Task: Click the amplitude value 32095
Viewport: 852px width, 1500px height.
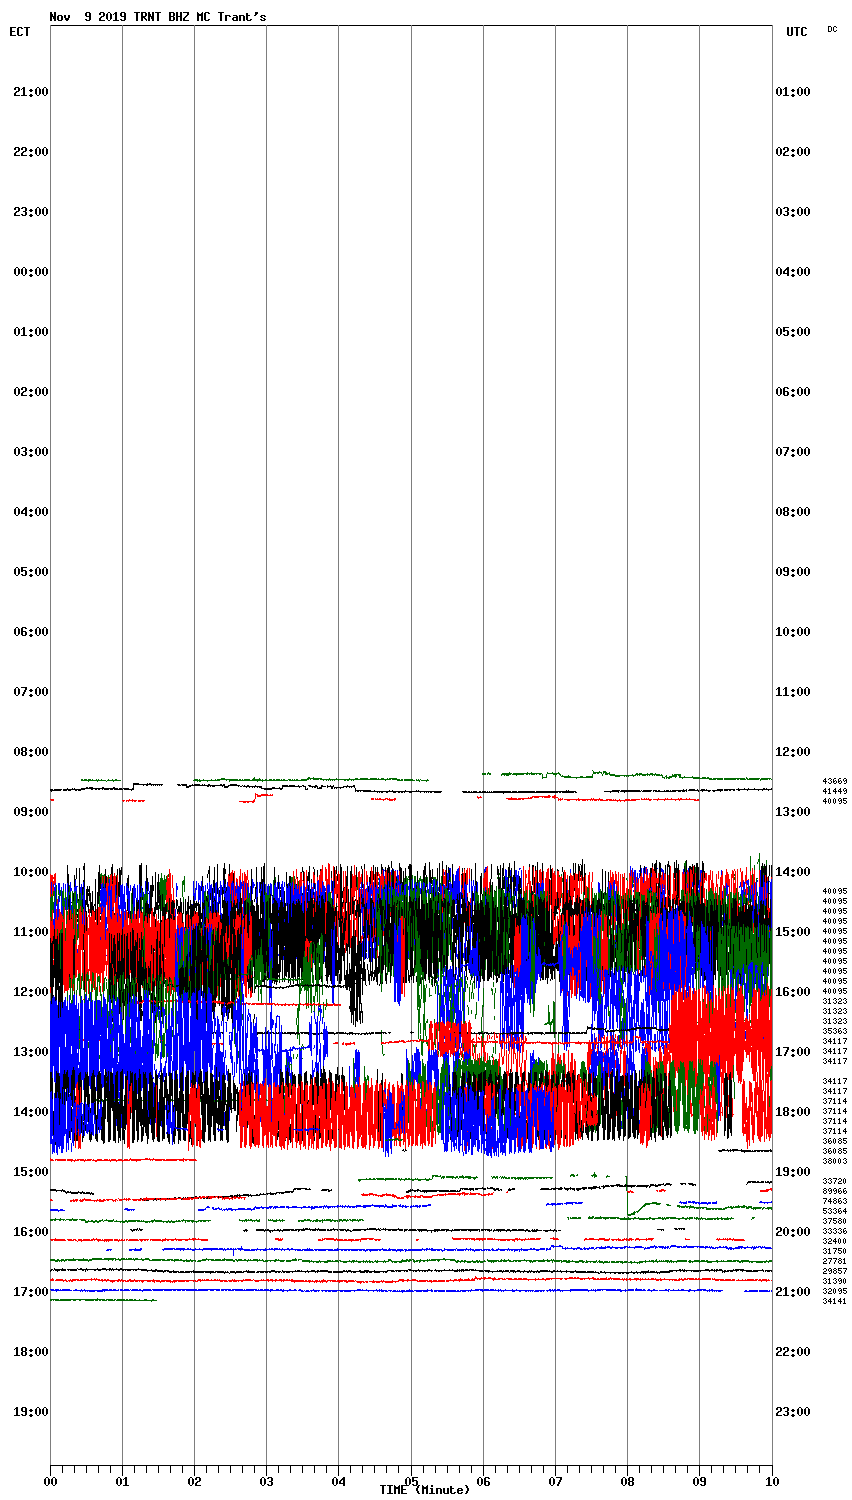Action: (835, 1291)
